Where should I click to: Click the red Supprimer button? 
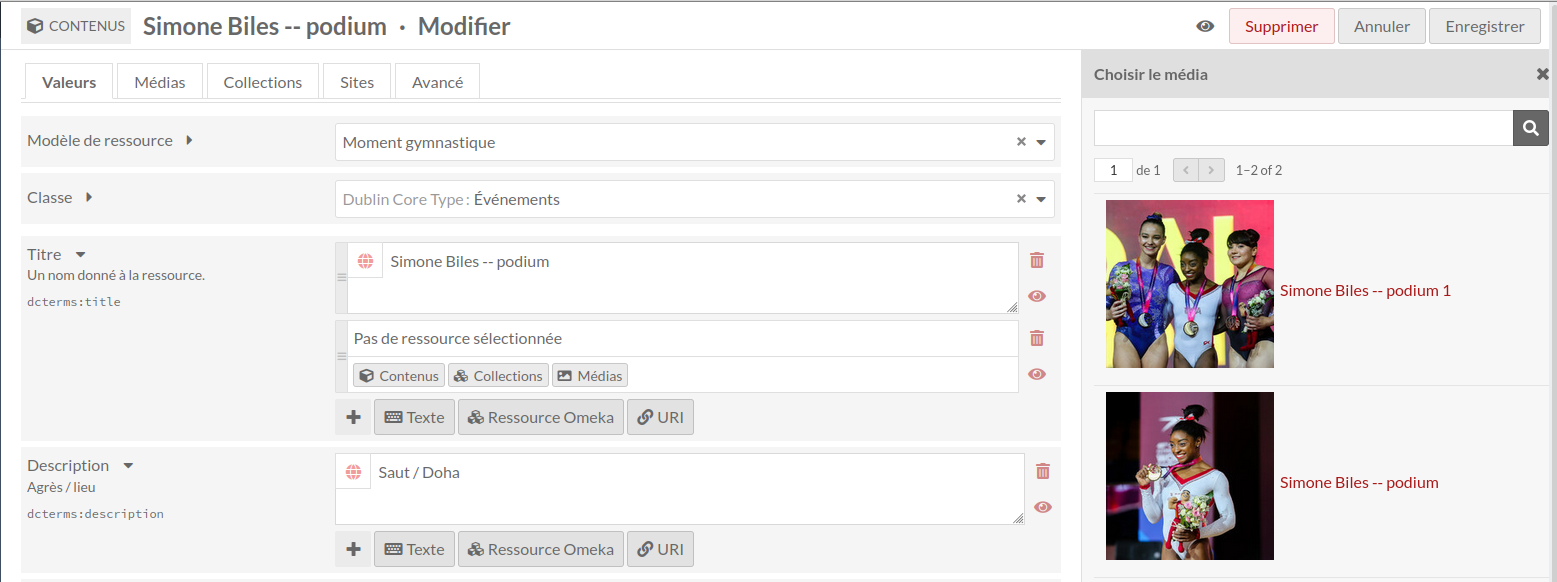pos(1282,26)
